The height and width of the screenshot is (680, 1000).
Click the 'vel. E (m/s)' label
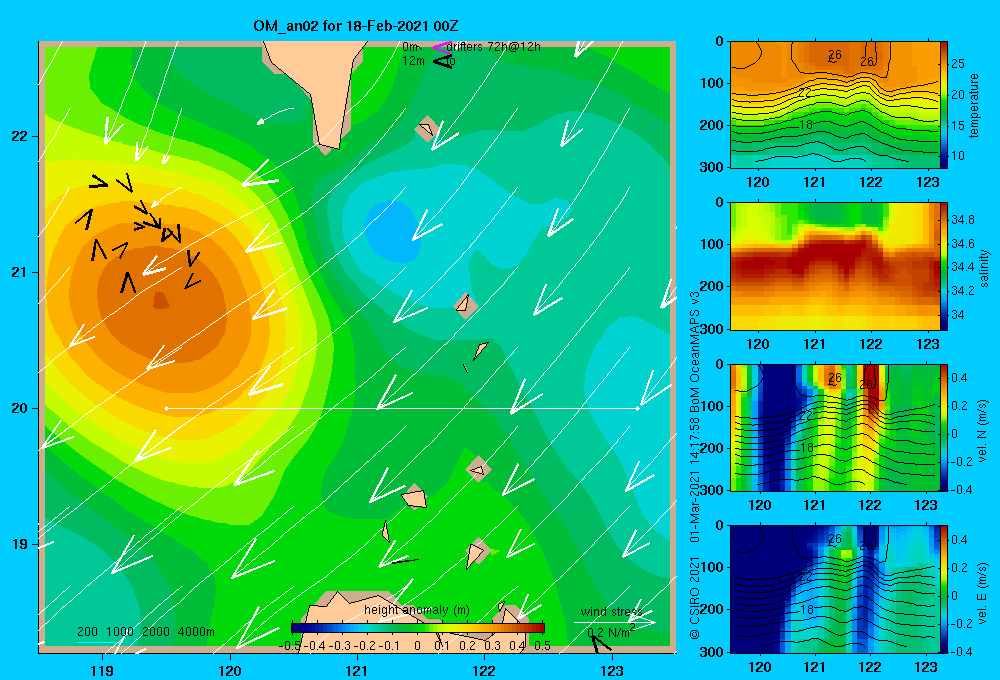click(x=983, y=592)
